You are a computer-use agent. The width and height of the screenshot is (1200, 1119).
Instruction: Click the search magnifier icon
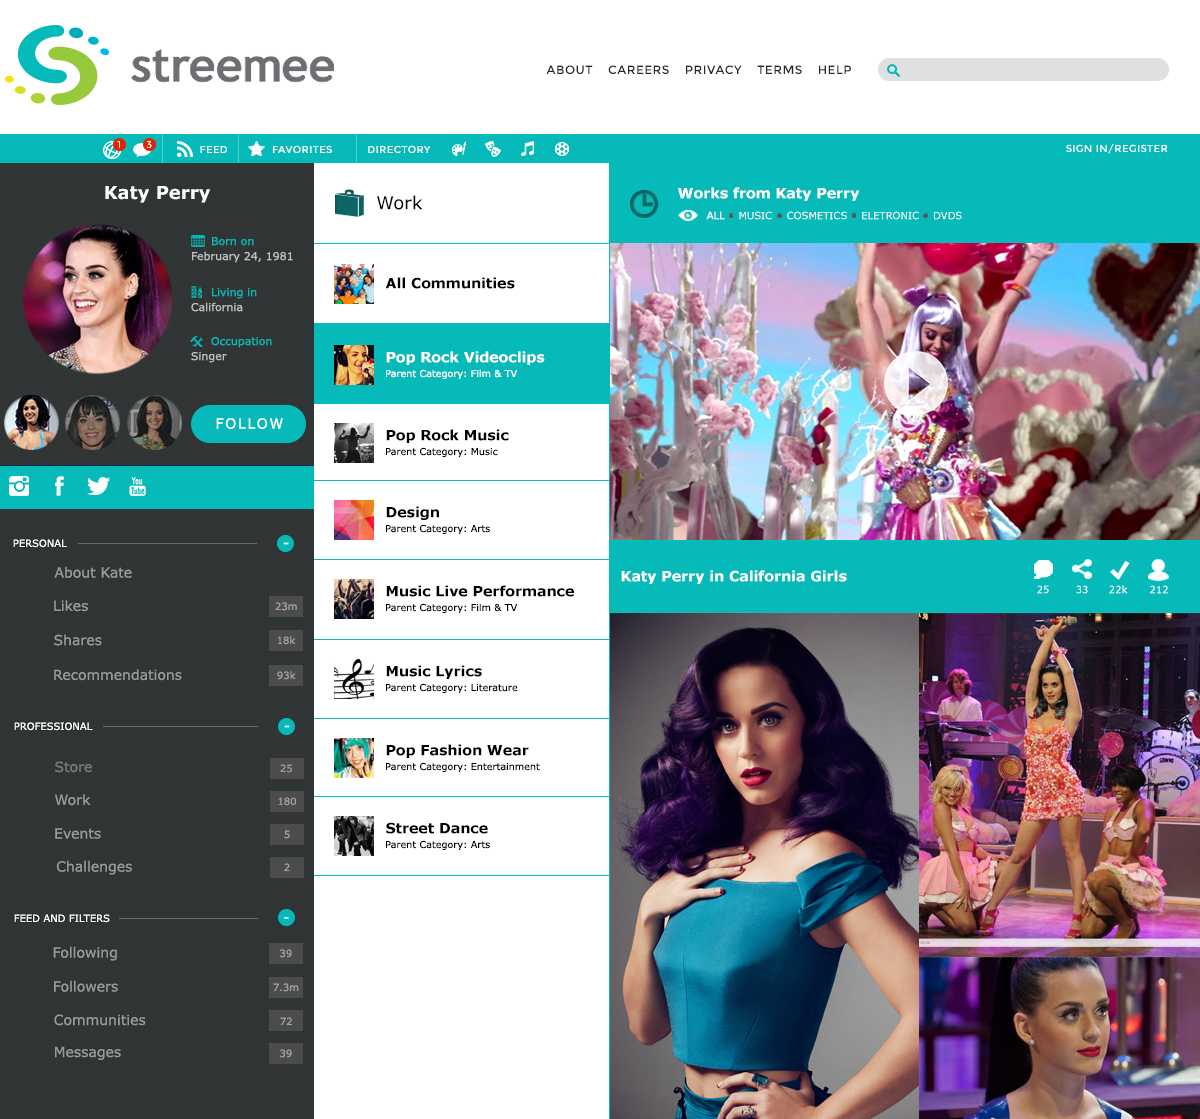(893, 70)
